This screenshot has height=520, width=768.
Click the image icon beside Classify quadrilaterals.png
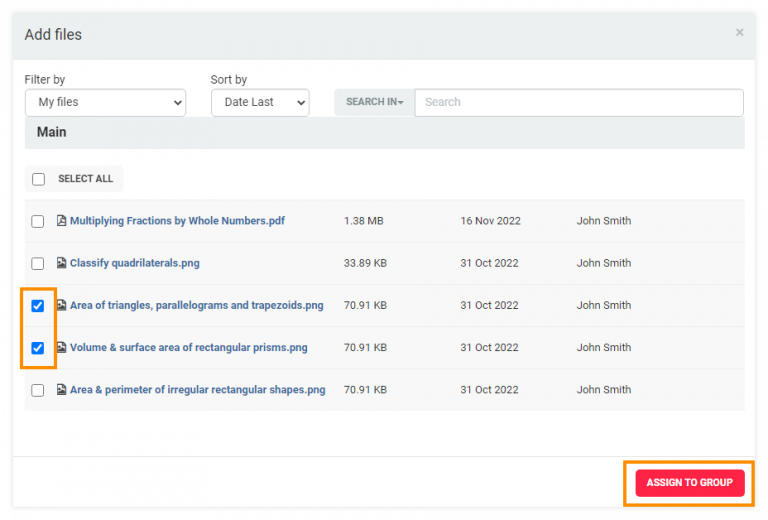61,263
